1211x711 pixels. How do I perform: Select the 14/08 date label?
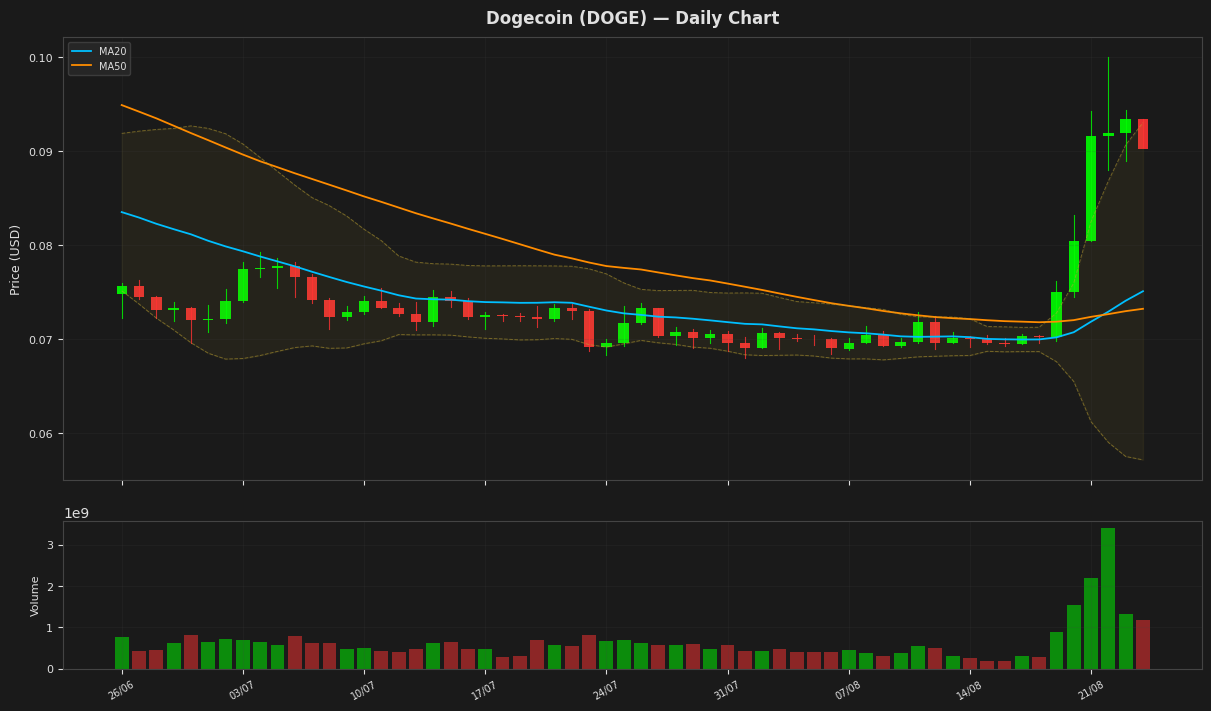click(x=969, y=690)
